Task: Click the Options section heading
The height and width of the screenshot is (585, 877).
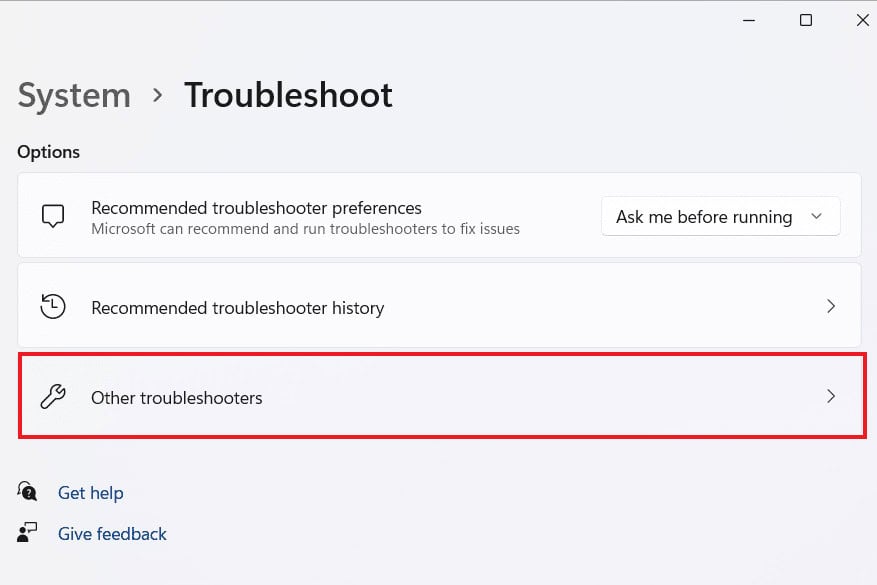Action: coord(48,151)
